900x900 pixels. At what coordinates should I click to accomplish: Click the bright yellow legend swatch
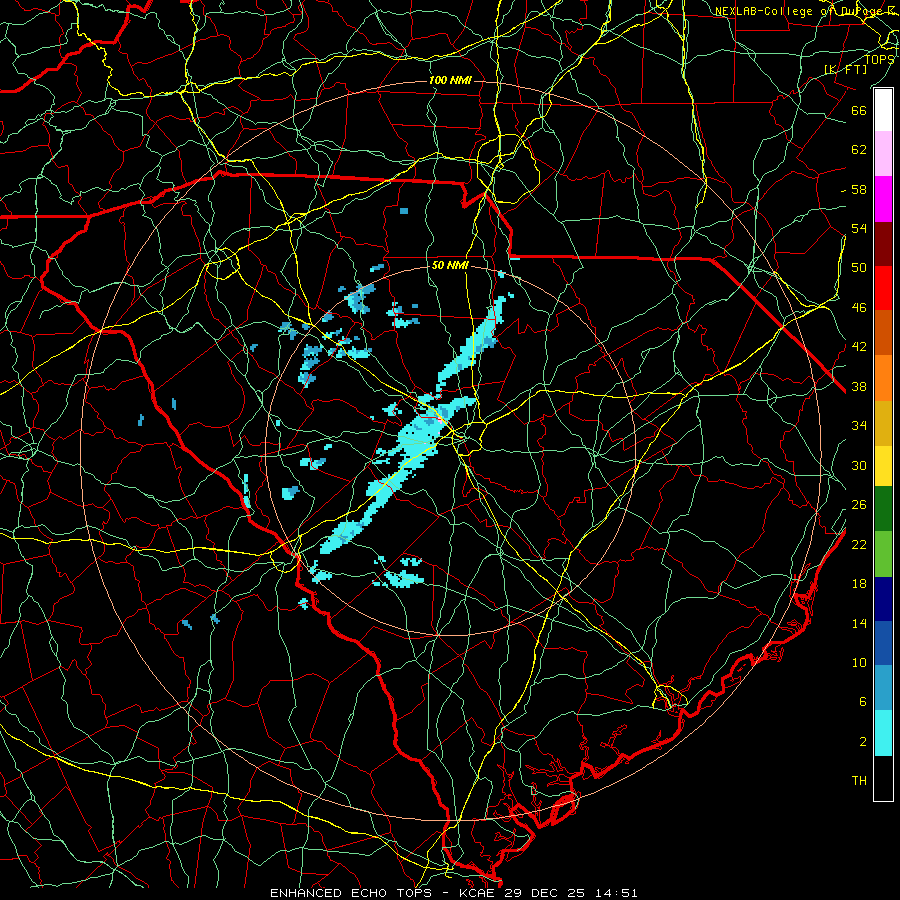(883, 466)
